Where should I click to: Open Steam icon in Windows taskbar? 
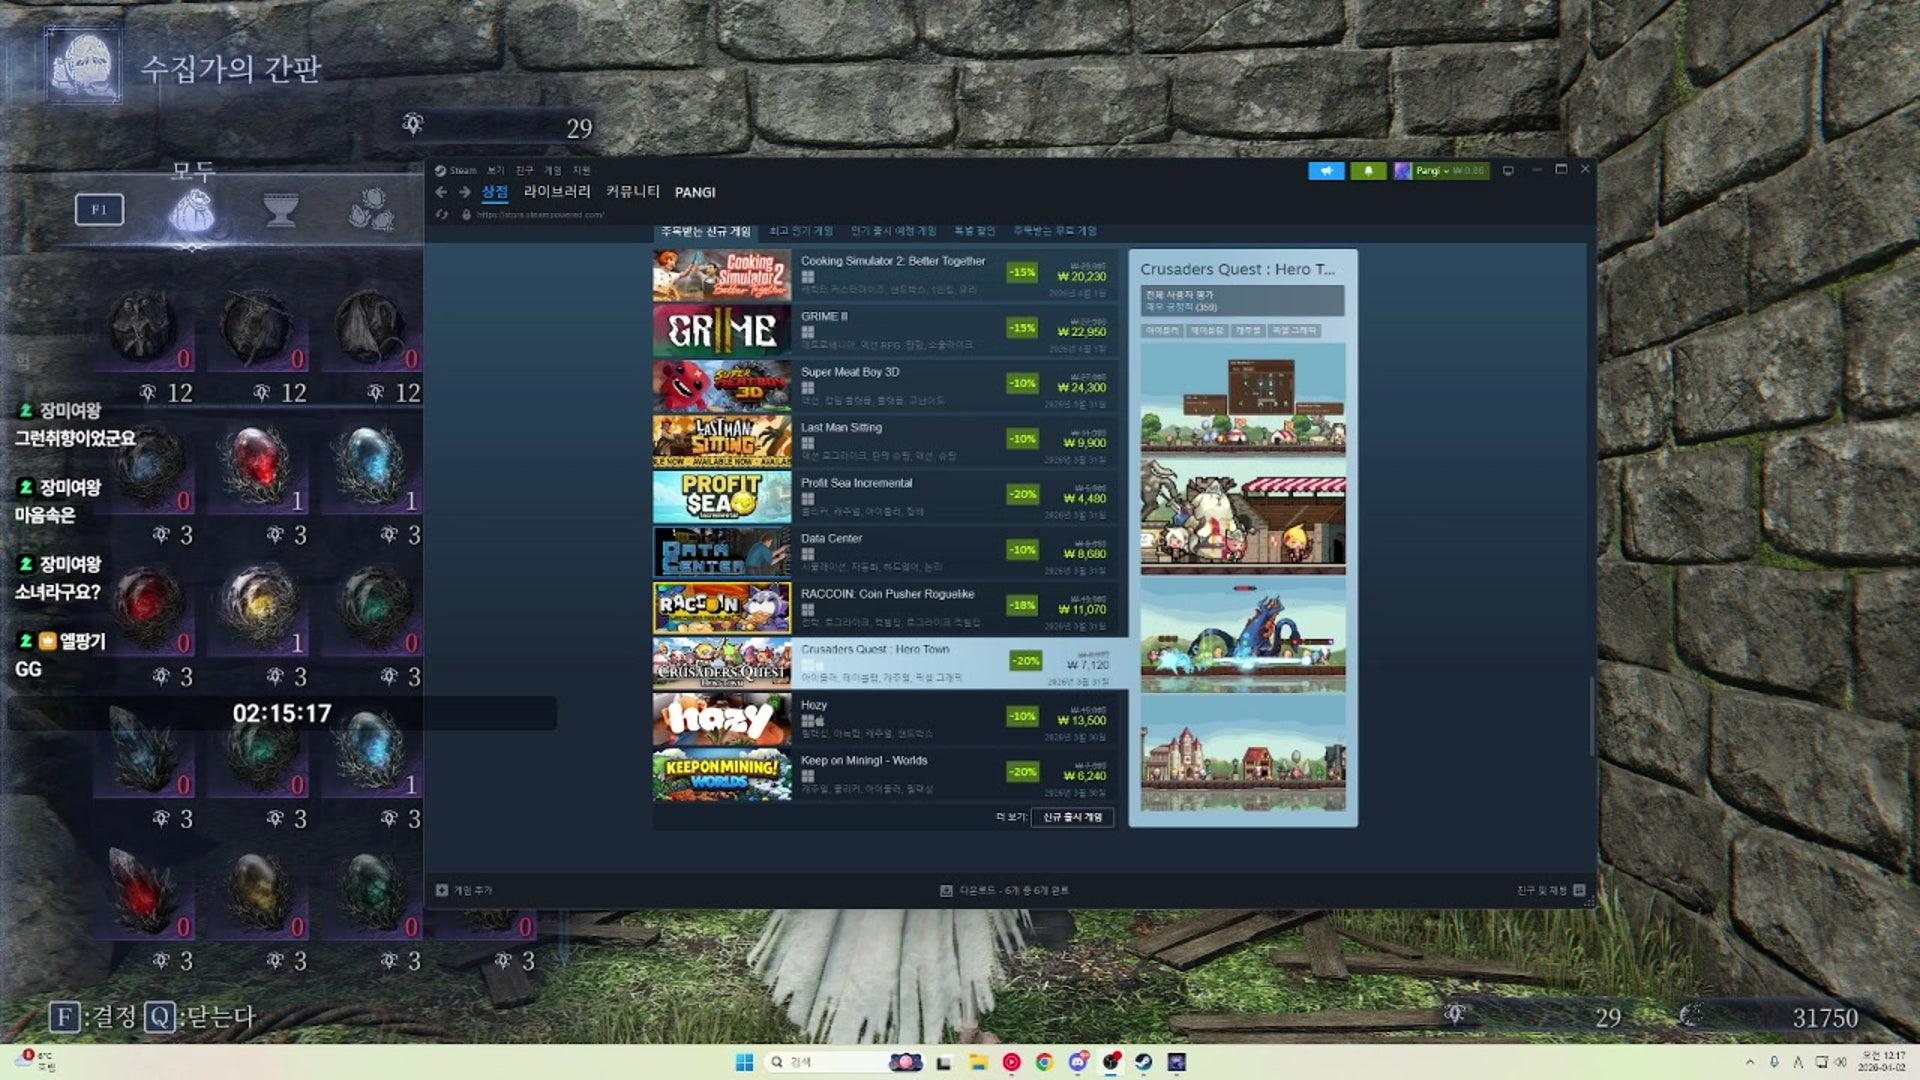1143,1062
